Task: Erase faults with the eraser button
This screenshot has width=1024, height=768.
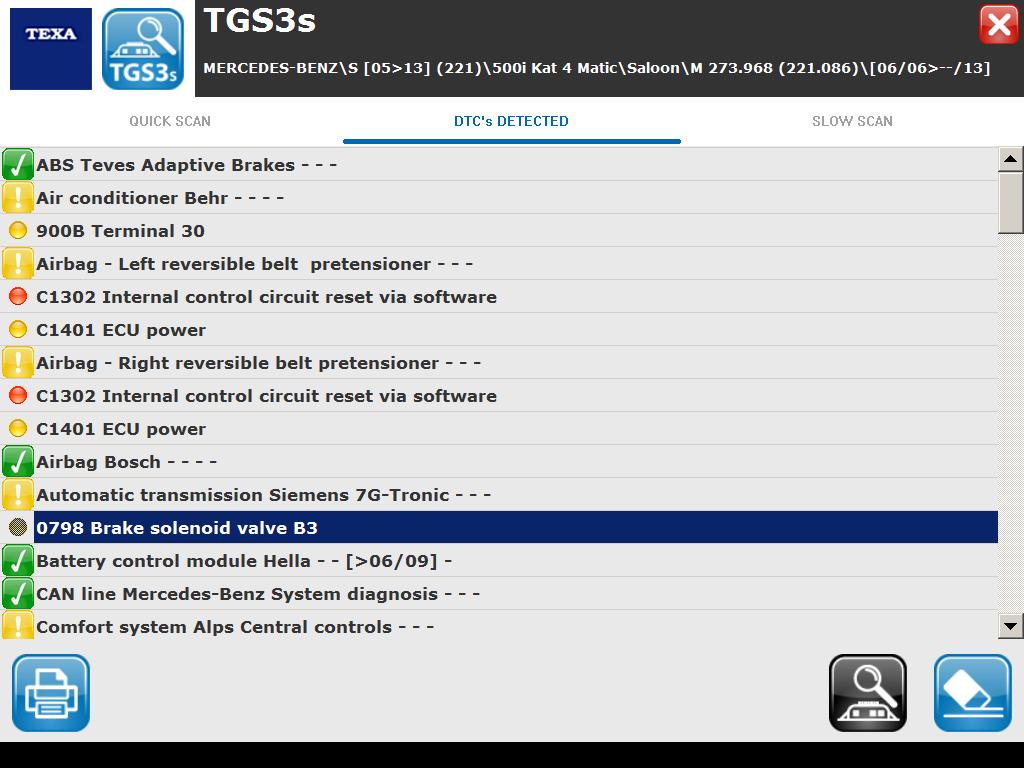Action: tap(972, 693)
